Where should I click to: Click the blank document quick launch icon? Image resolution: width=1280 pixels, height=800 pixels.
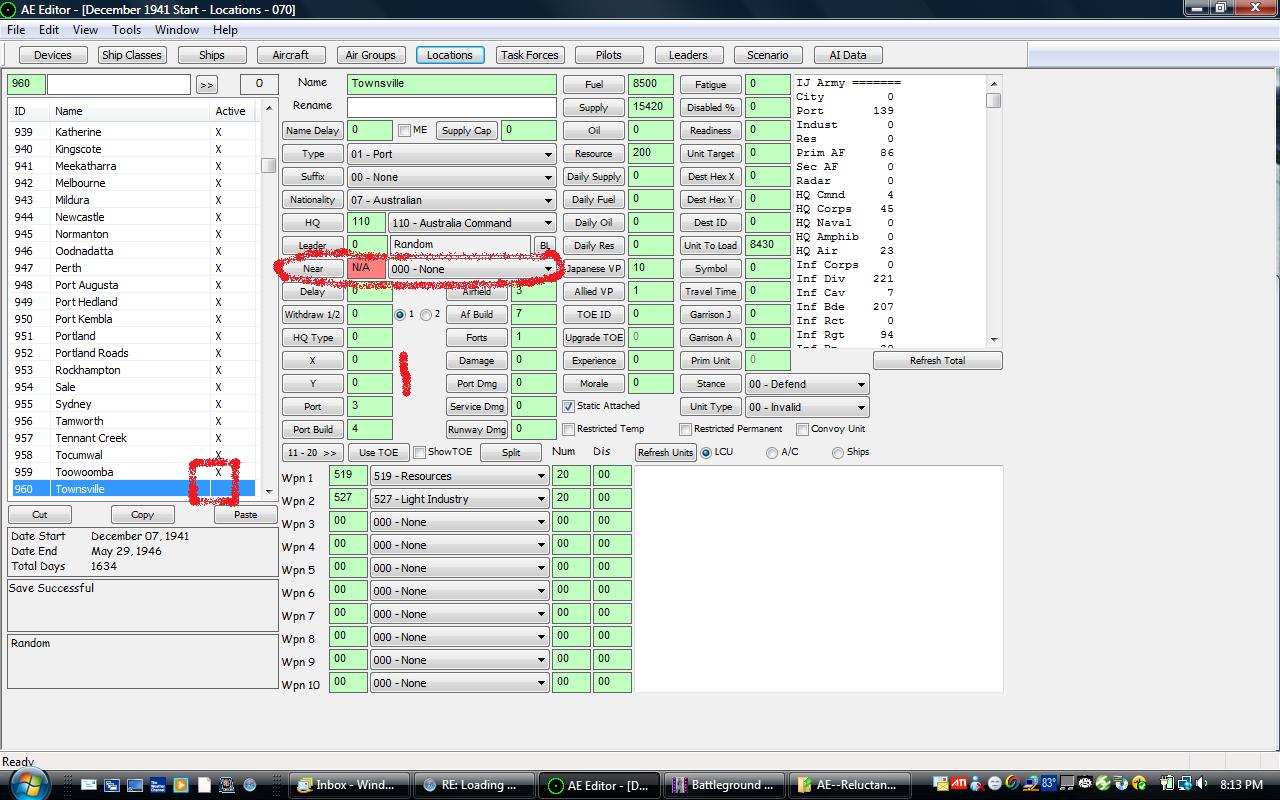coord(204,785)
